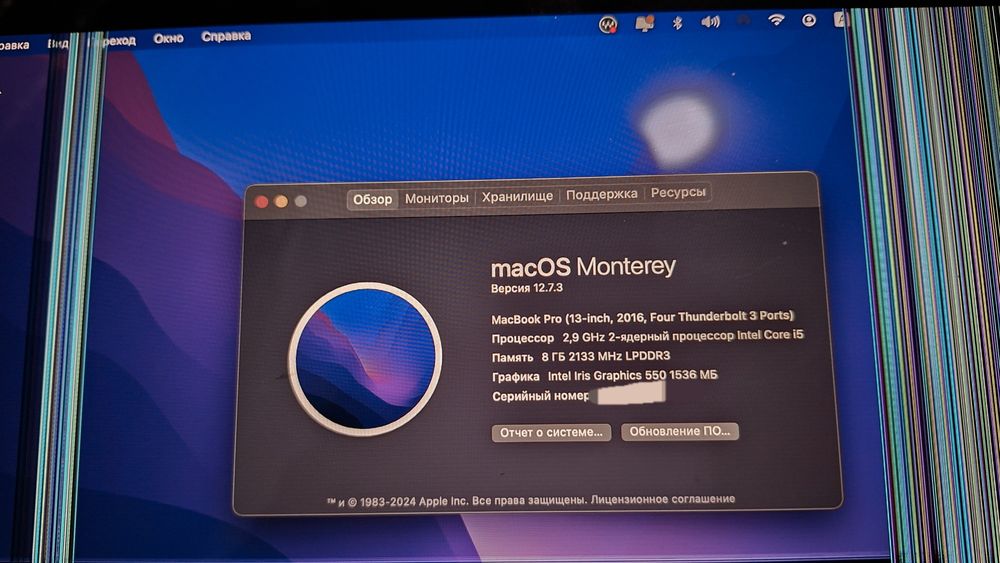
Task: Click the Обновление ПО... button
Action: (680, 432)
